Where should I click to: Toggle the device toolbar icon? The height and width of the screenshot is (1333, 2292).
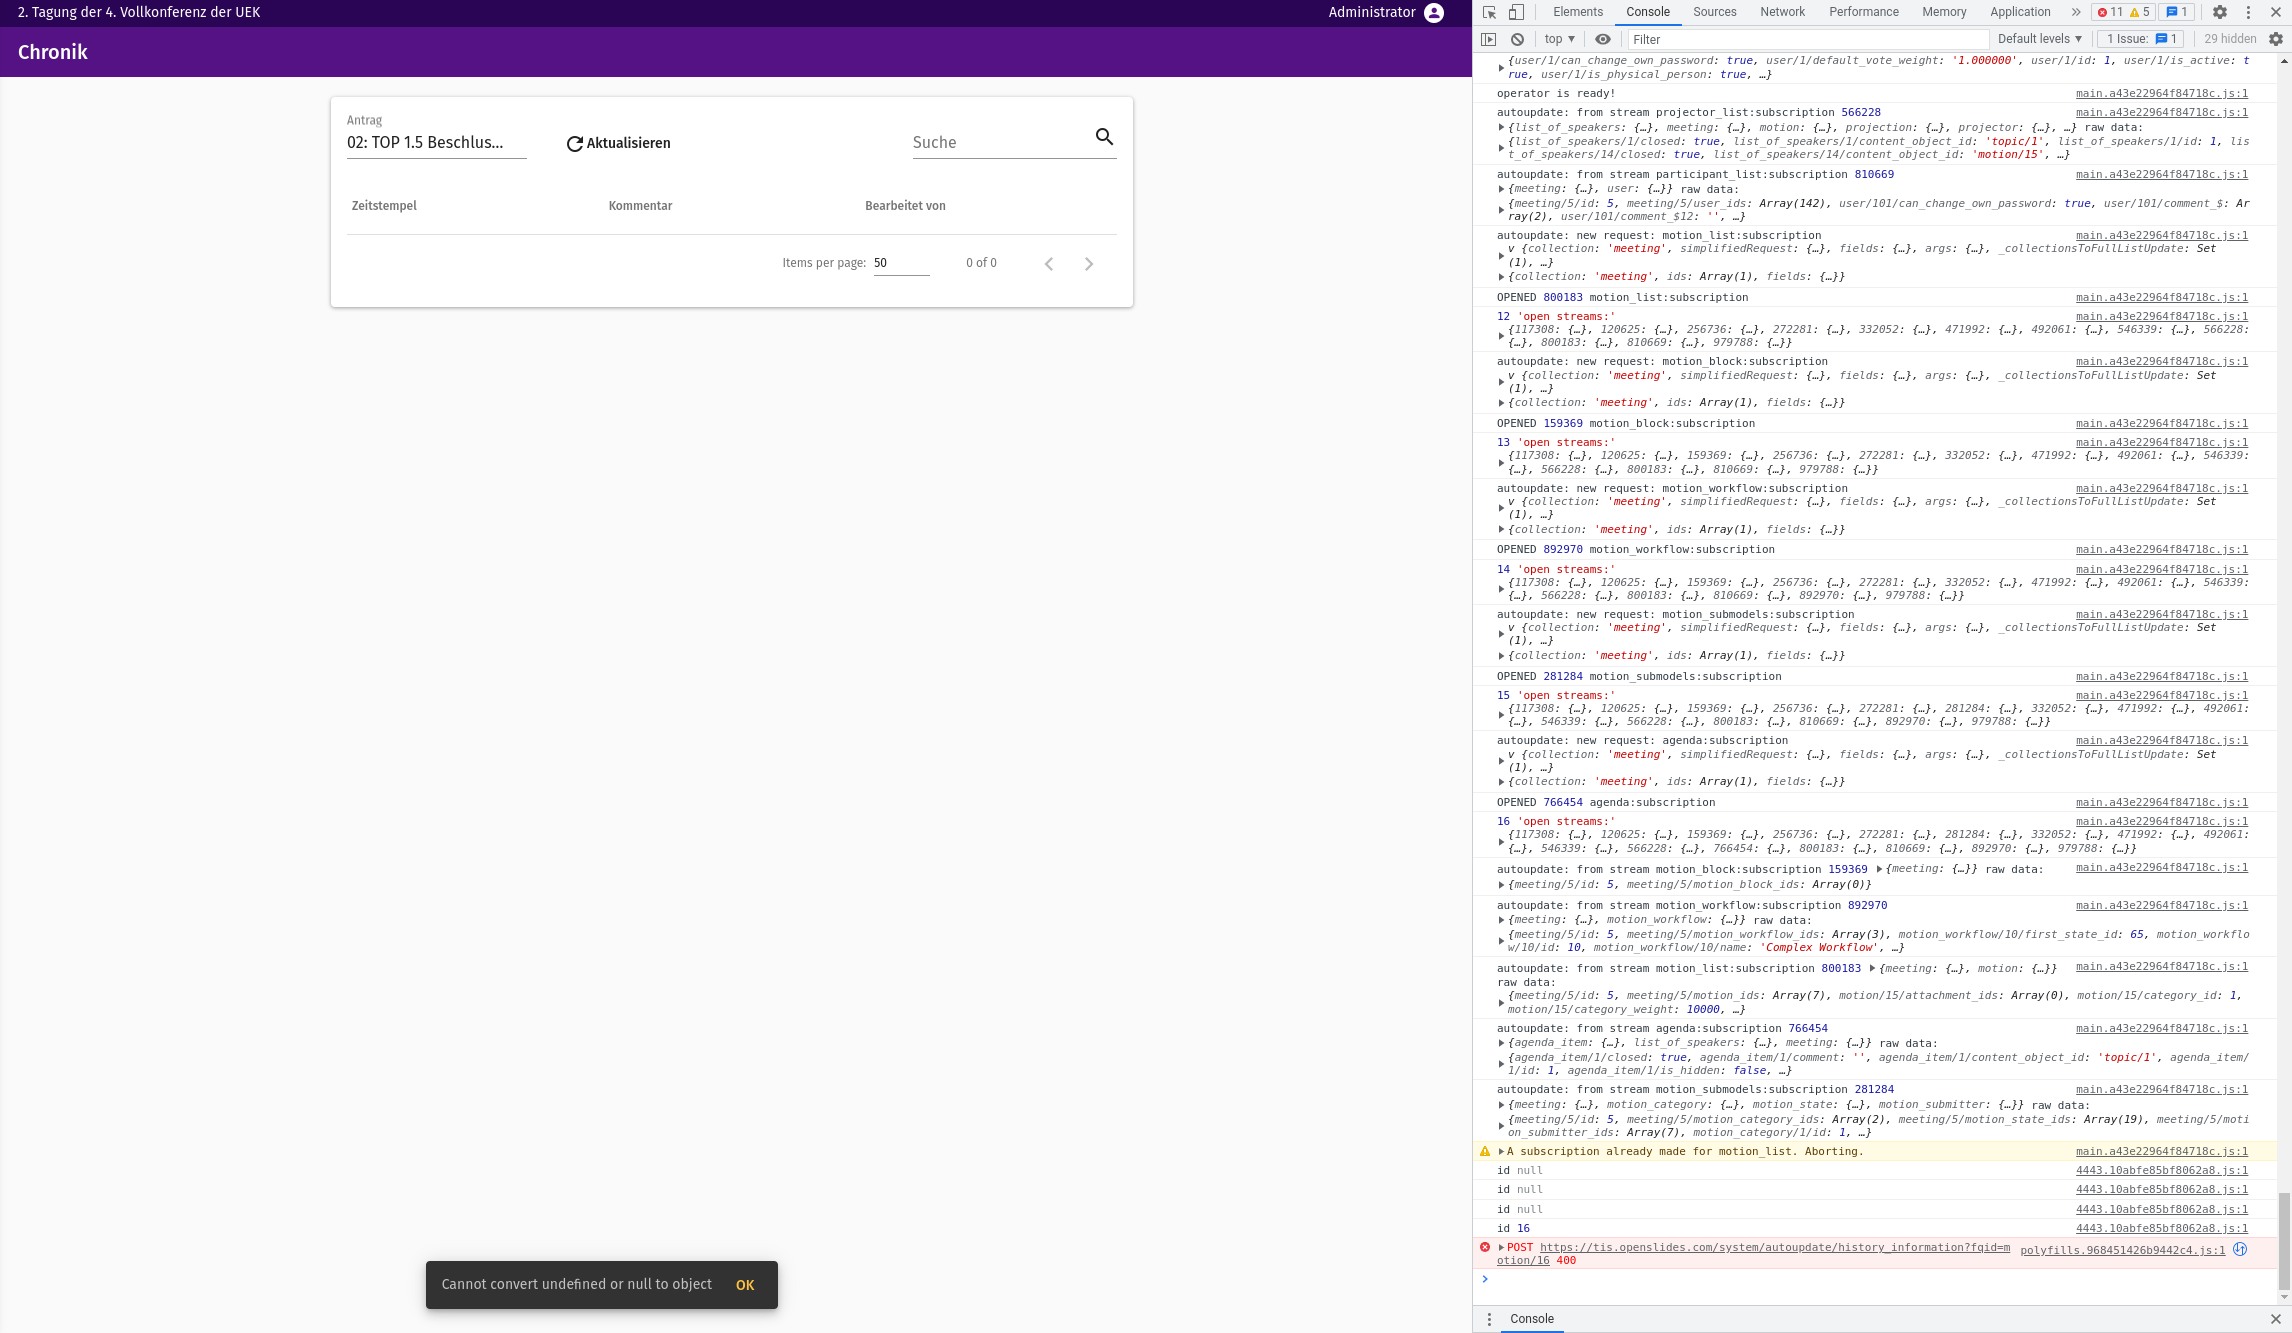pos(1516,12)
